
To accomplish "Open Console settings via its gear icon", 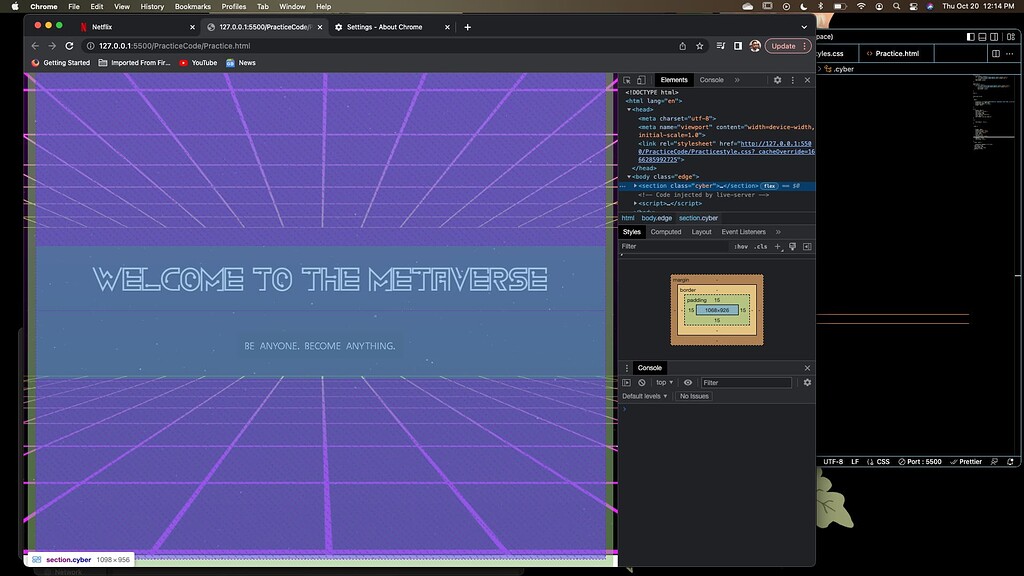I will (x=807, y=382).
